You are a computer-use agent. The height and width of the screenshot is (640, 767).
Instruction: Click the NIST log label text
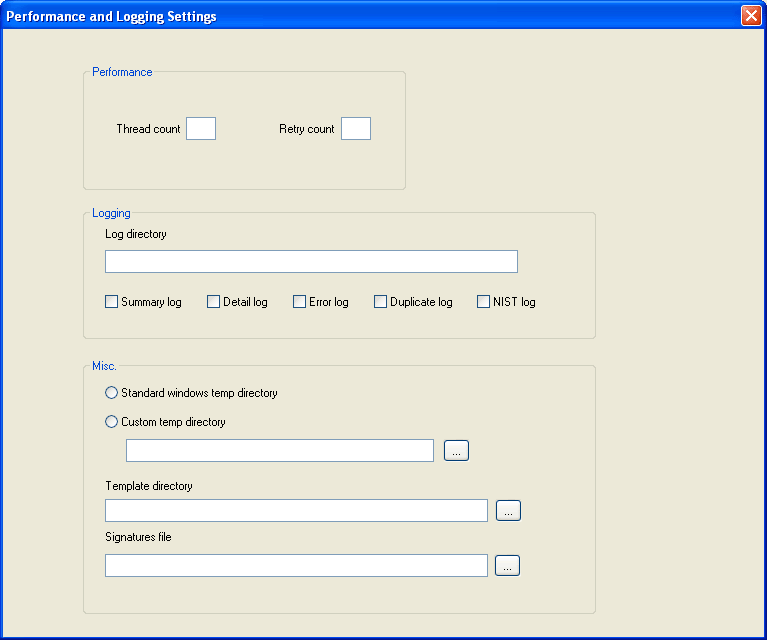coord(514,302)
